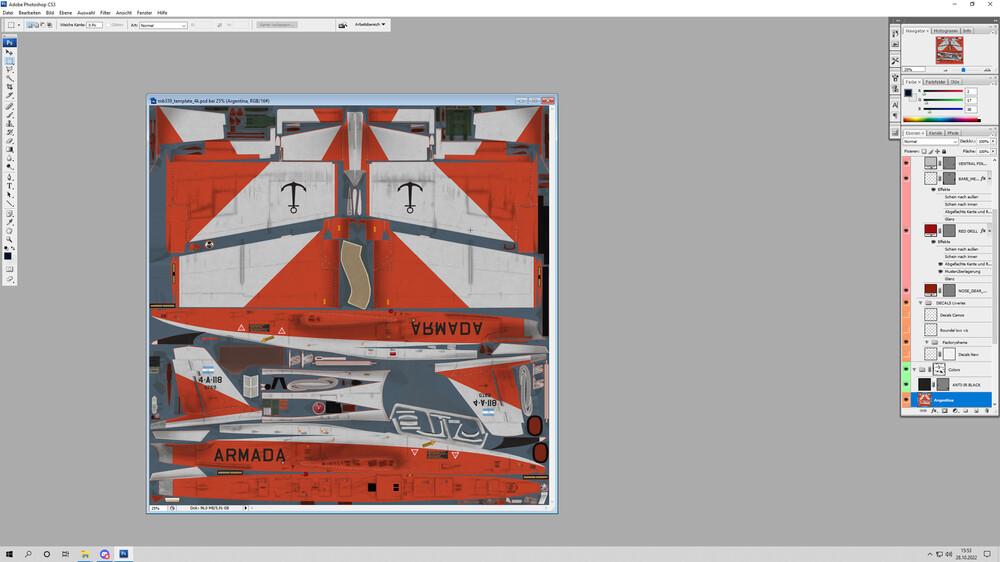Select the Rectangular Marquee tool

tap(9, 61)
